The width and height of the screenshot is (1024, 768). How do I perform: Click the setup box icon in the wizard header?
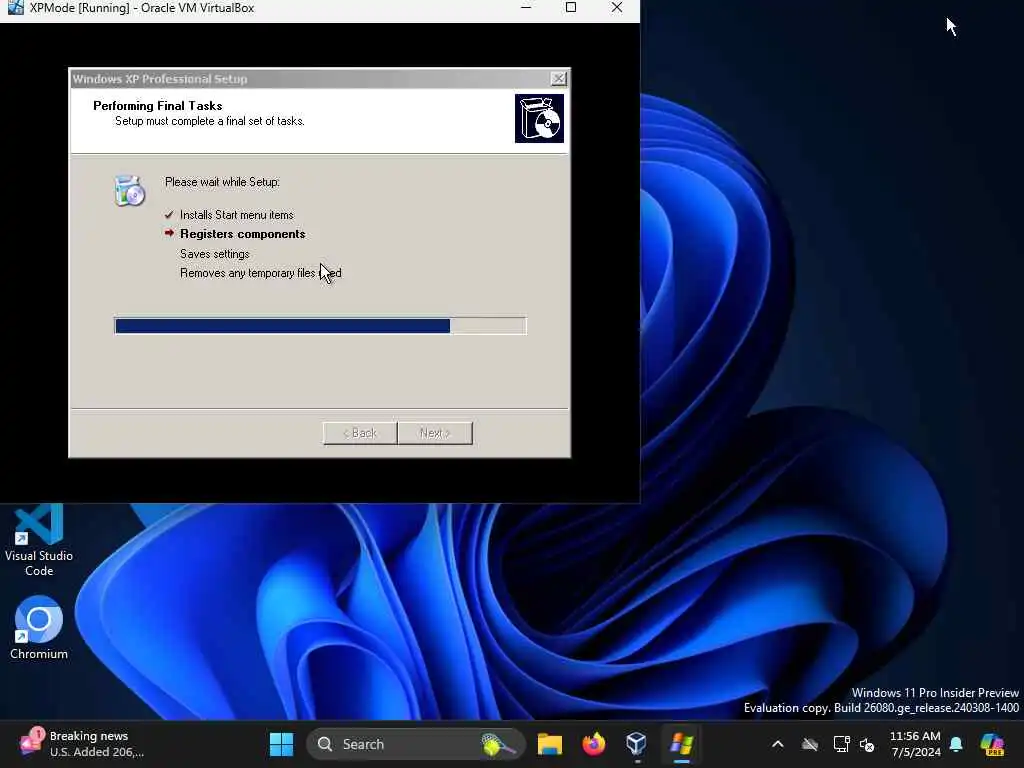[539, 118]
